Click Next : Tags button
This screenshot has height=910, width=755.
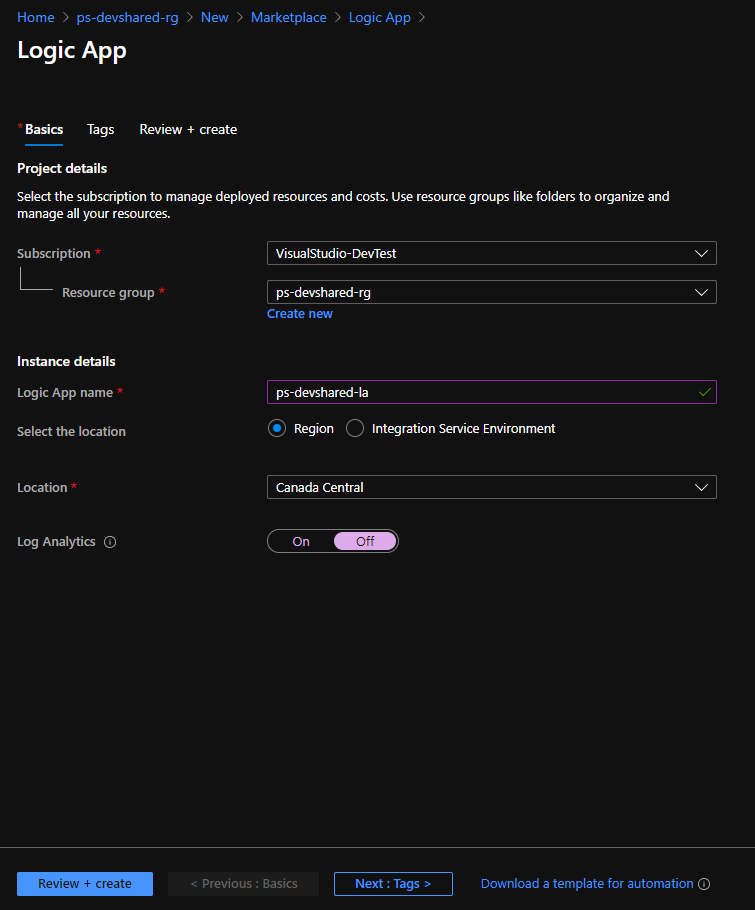(392, 884)
